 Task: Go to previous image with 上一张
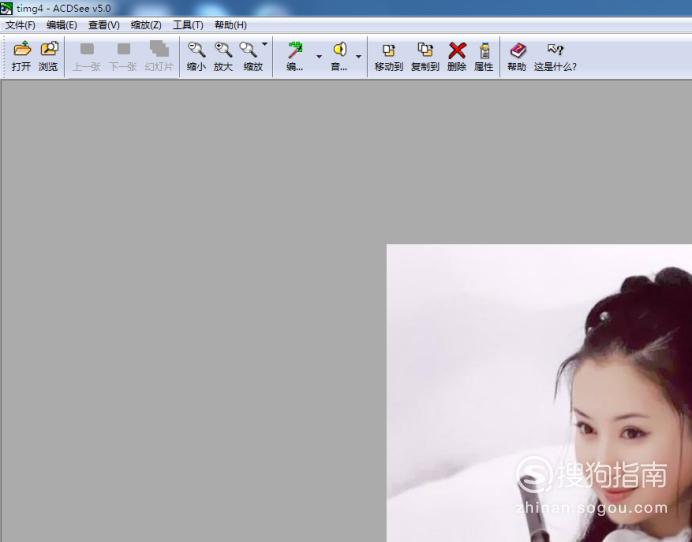(86, 56)
